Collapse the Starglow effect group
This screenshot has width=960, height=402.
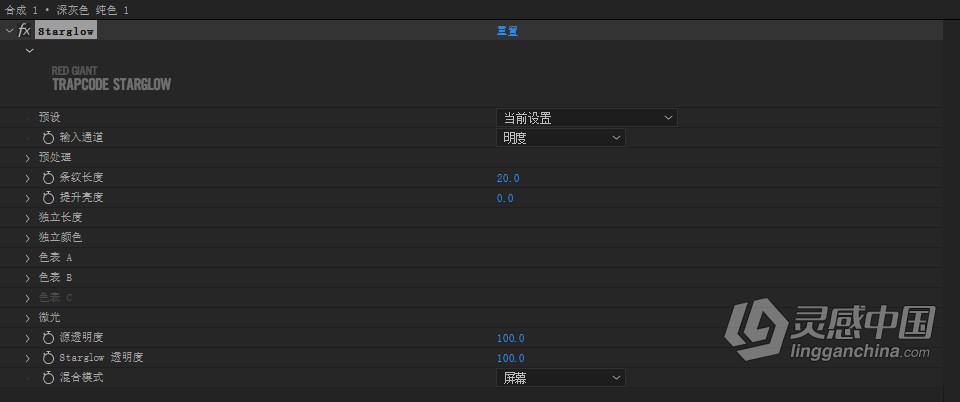click(9, 31)
